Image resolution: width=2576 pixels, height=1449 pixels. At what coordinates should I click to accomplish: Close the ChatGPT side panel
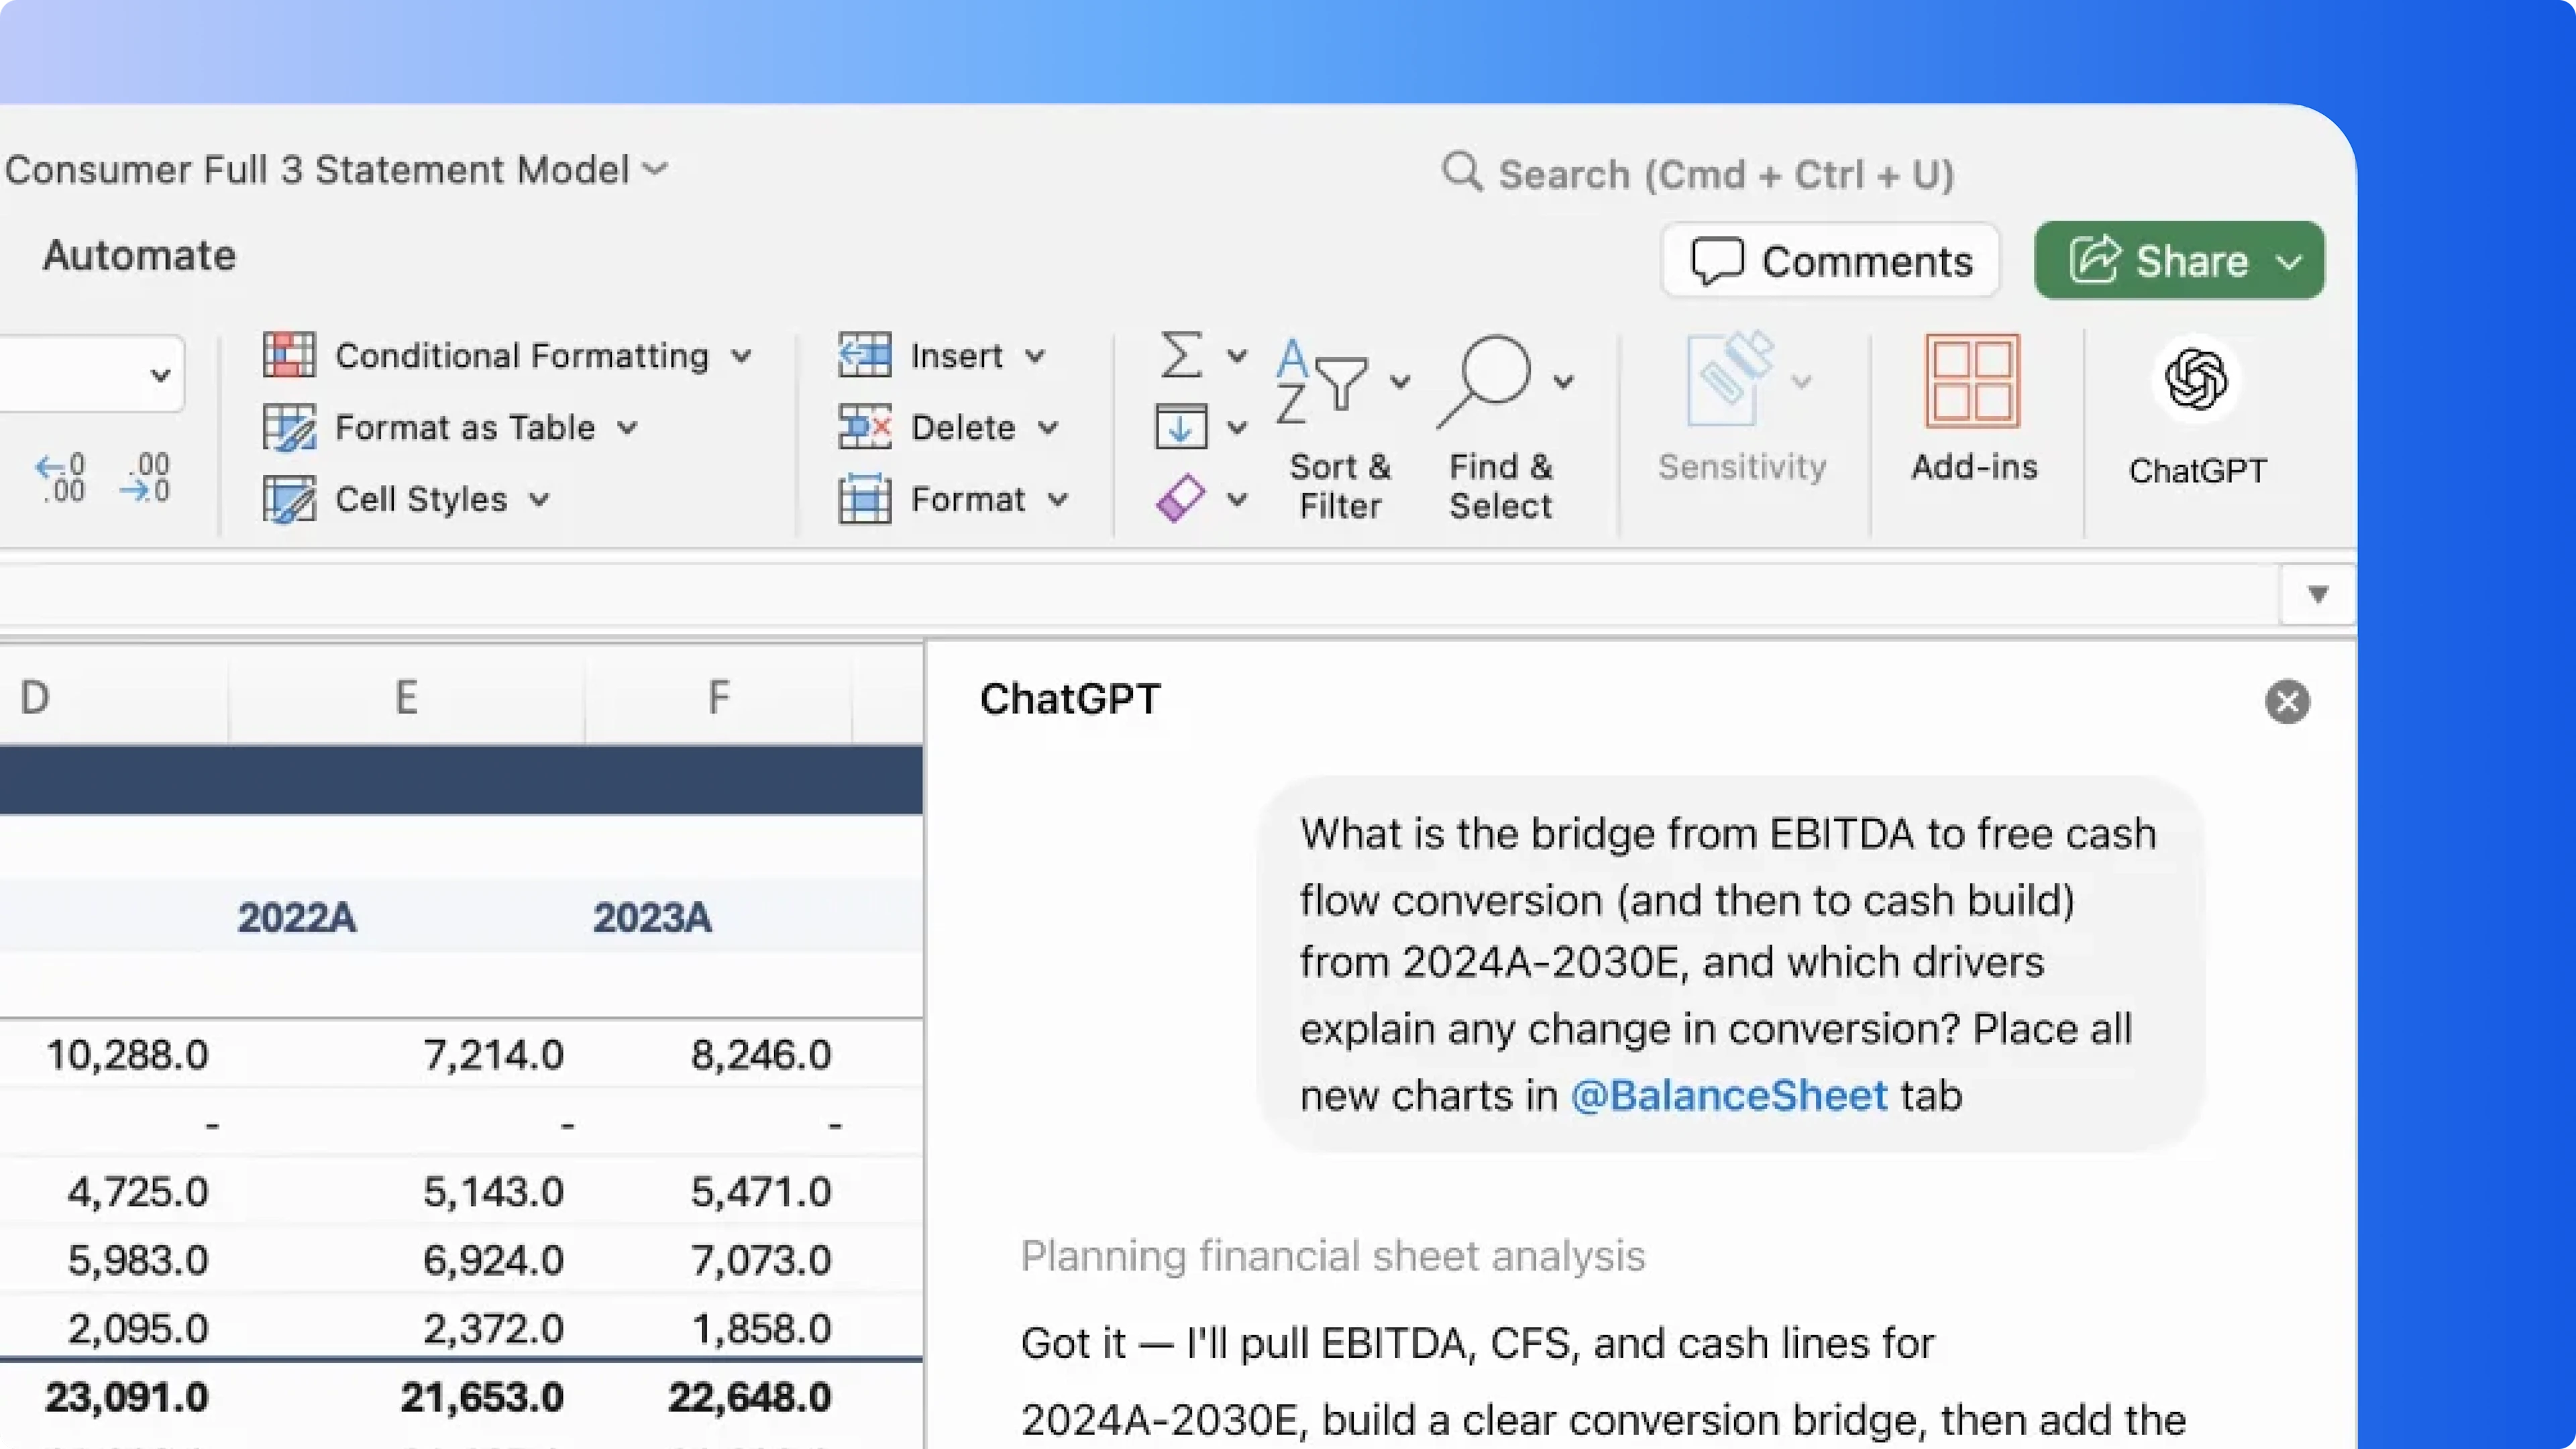[2287, 701]
